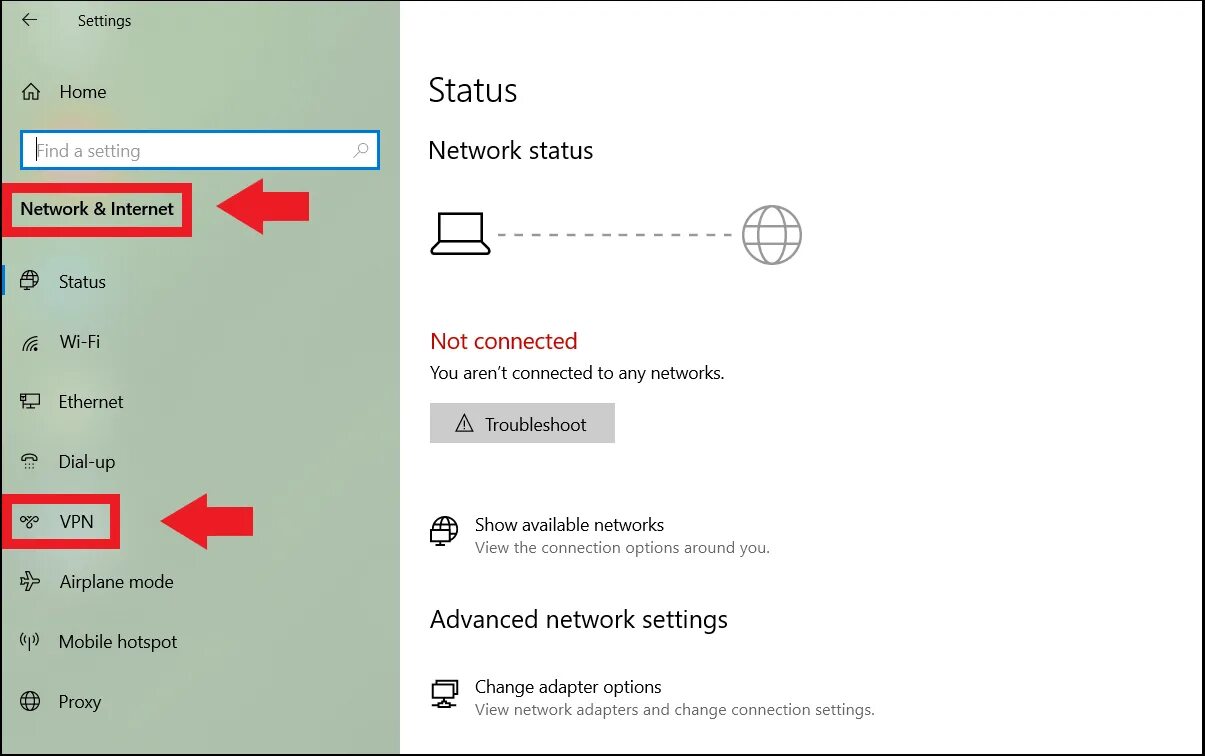
Task: Click the Wi-Fi signal icon
Action: tap(30, 342)
